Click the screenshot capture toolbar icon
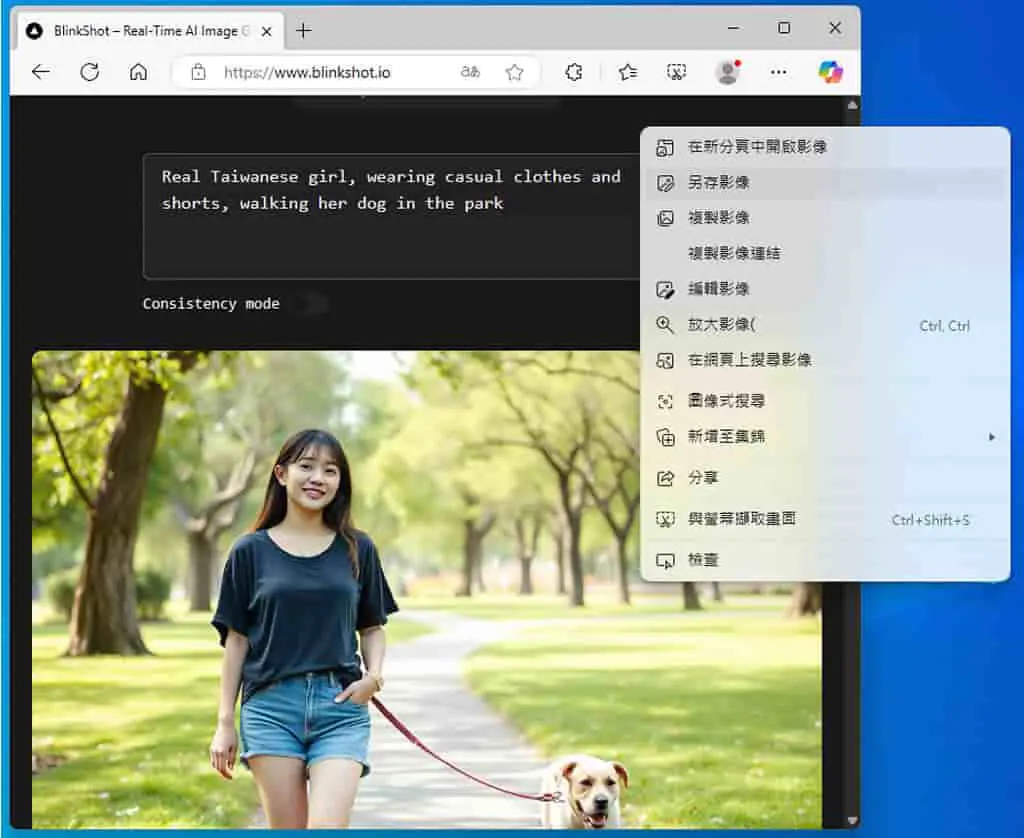The image size is (1024, 838). (677, 72)
